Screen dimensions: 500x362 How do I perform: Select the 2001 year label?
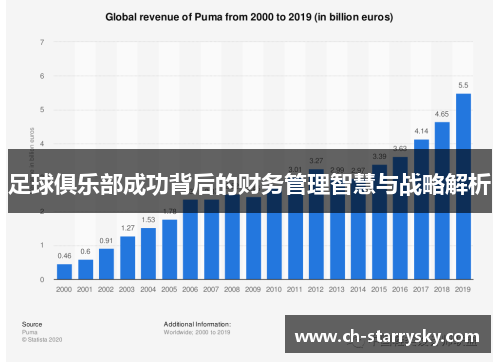pos(85,289)
